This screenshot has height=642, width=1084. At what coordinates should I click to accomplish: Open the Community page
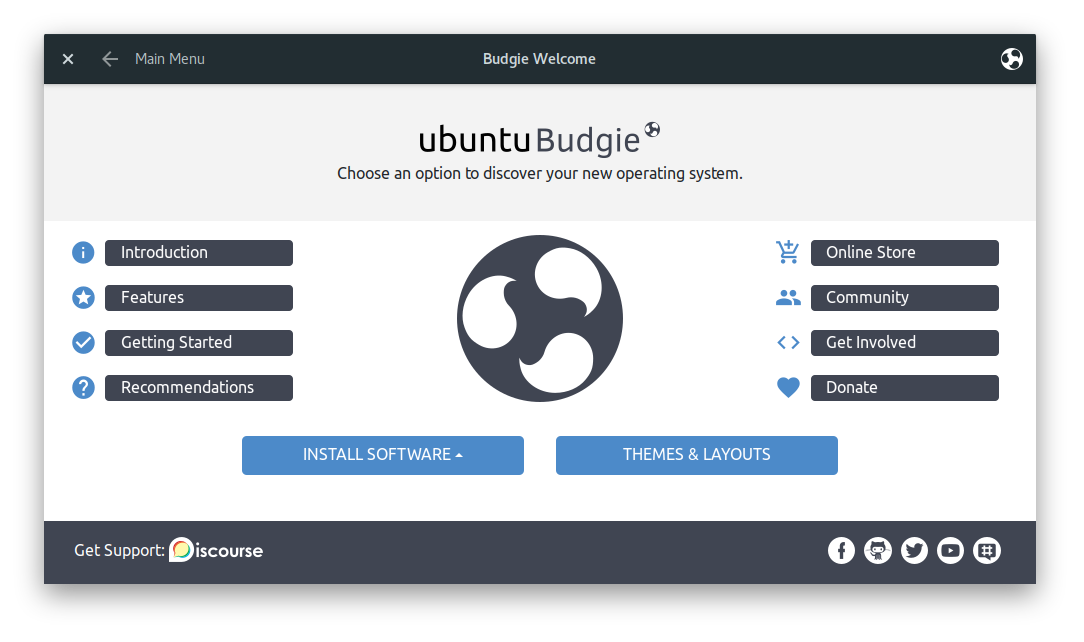click(x=905, y=298)
